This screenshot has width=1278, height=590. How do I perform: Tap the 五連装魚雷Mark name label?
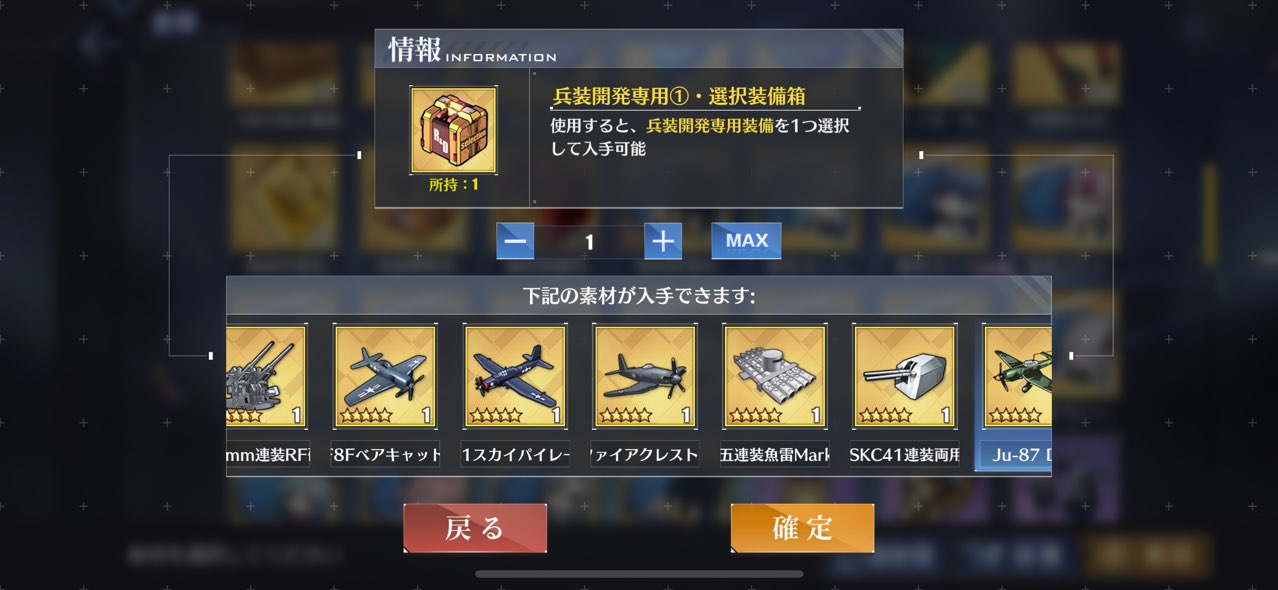tap(775, 455)
